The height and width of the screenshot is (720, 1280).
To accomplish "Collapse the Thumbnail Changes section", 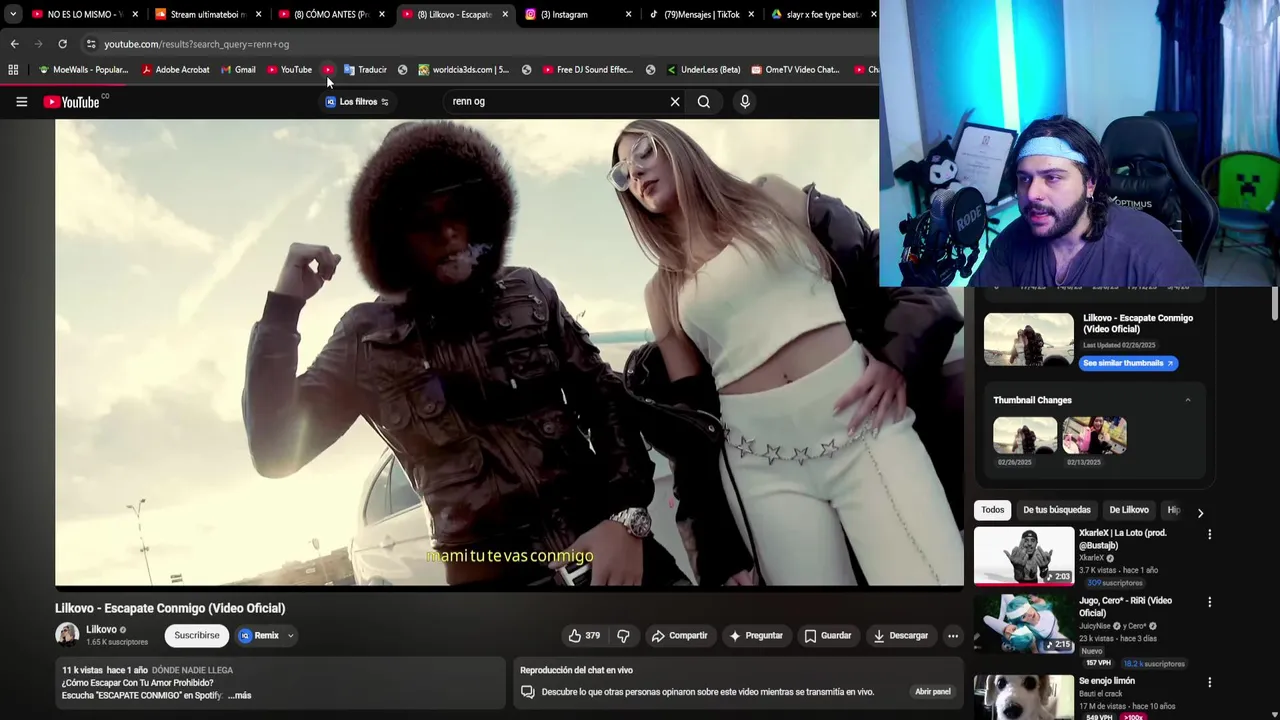I will 1187,400.
